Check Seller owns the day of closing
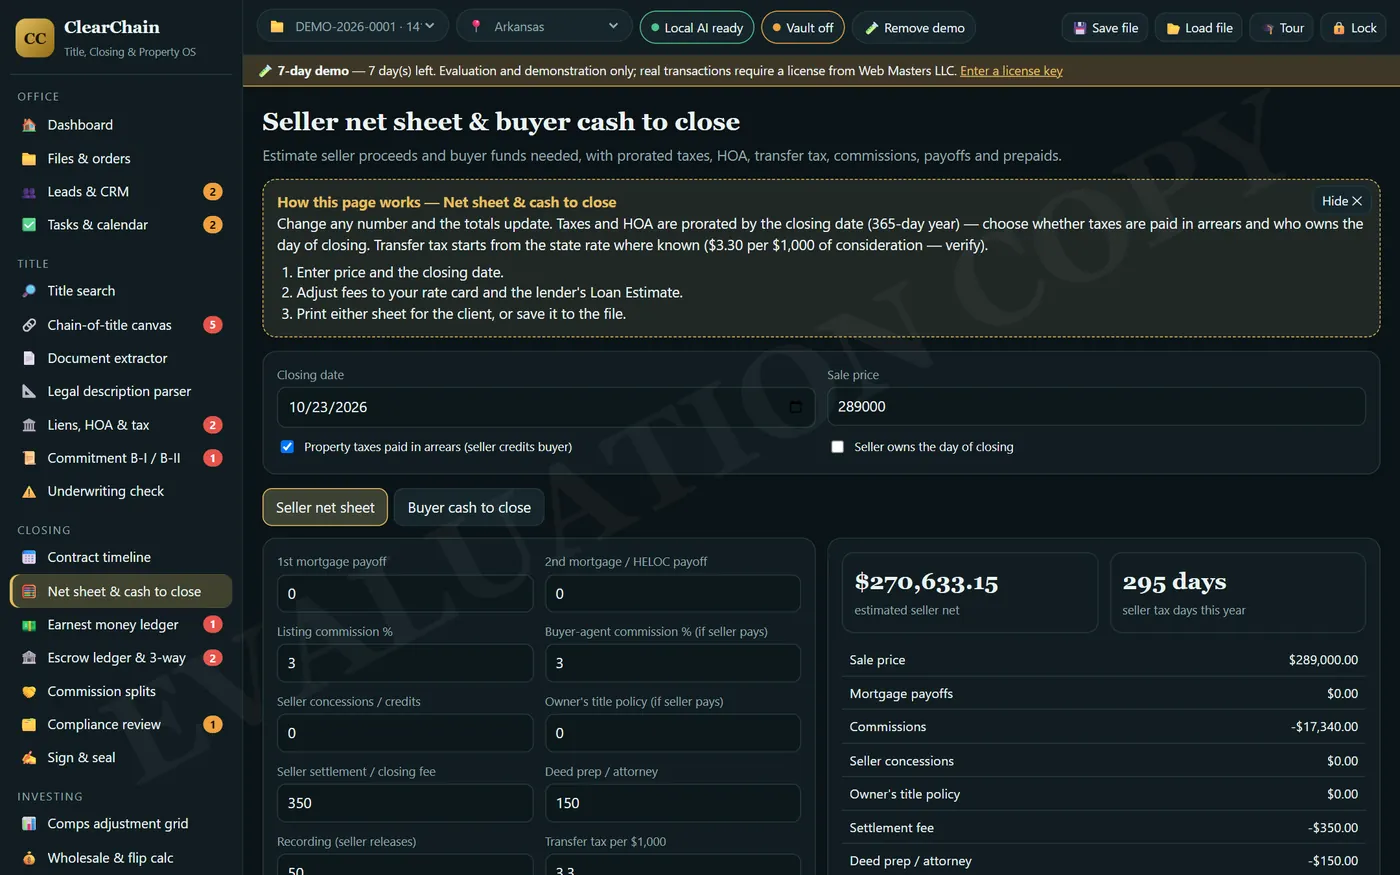The height and width of the screenshot is (875, 1400). tap(837, 447)
